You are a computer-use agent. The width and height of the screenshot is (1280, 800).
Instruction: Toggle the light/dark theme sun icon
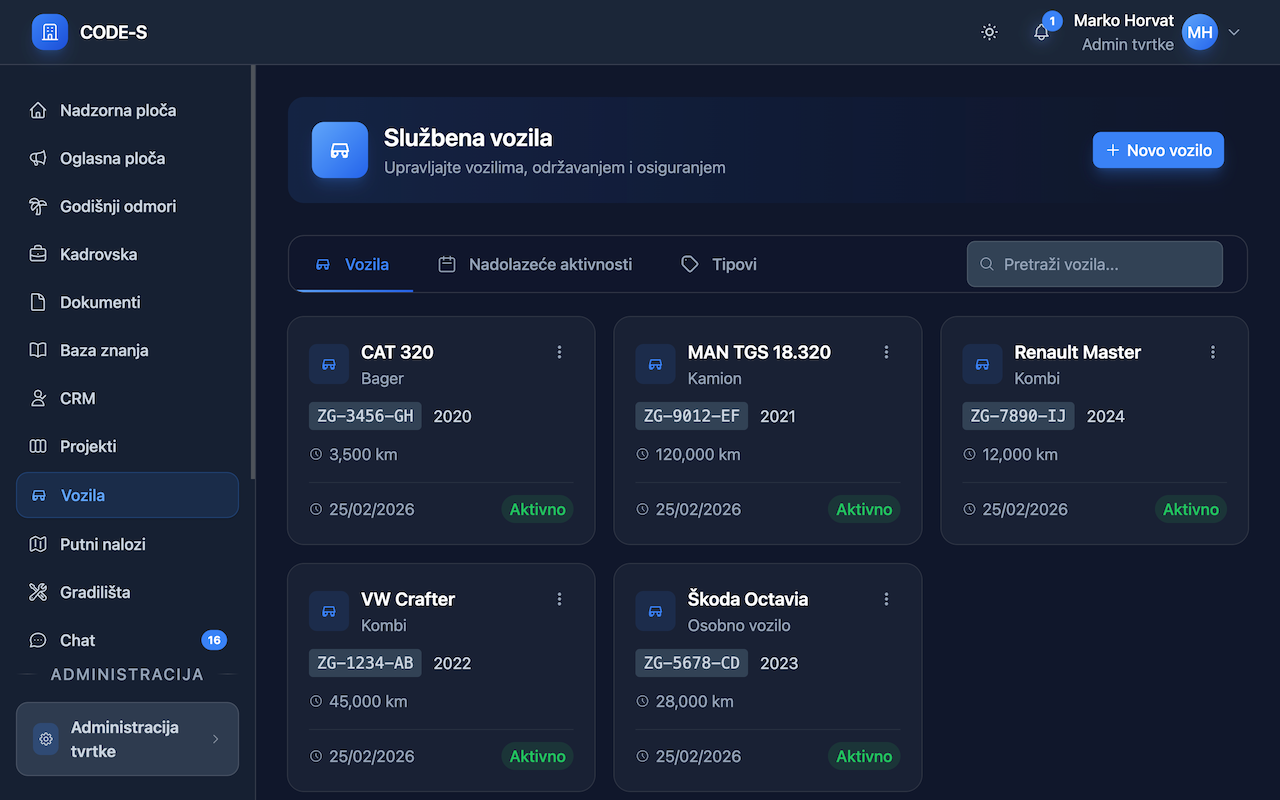coord(989,32)
